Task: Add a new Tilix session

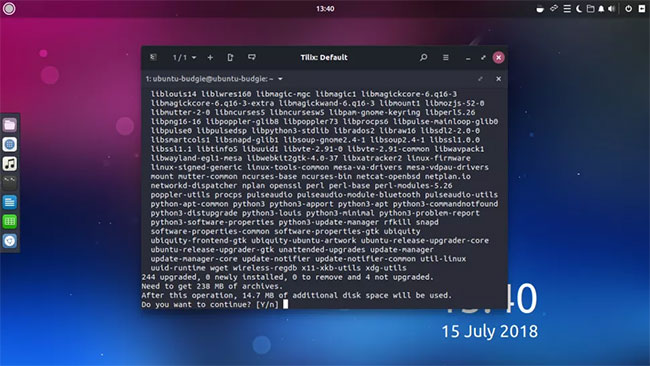Action: 210,57
